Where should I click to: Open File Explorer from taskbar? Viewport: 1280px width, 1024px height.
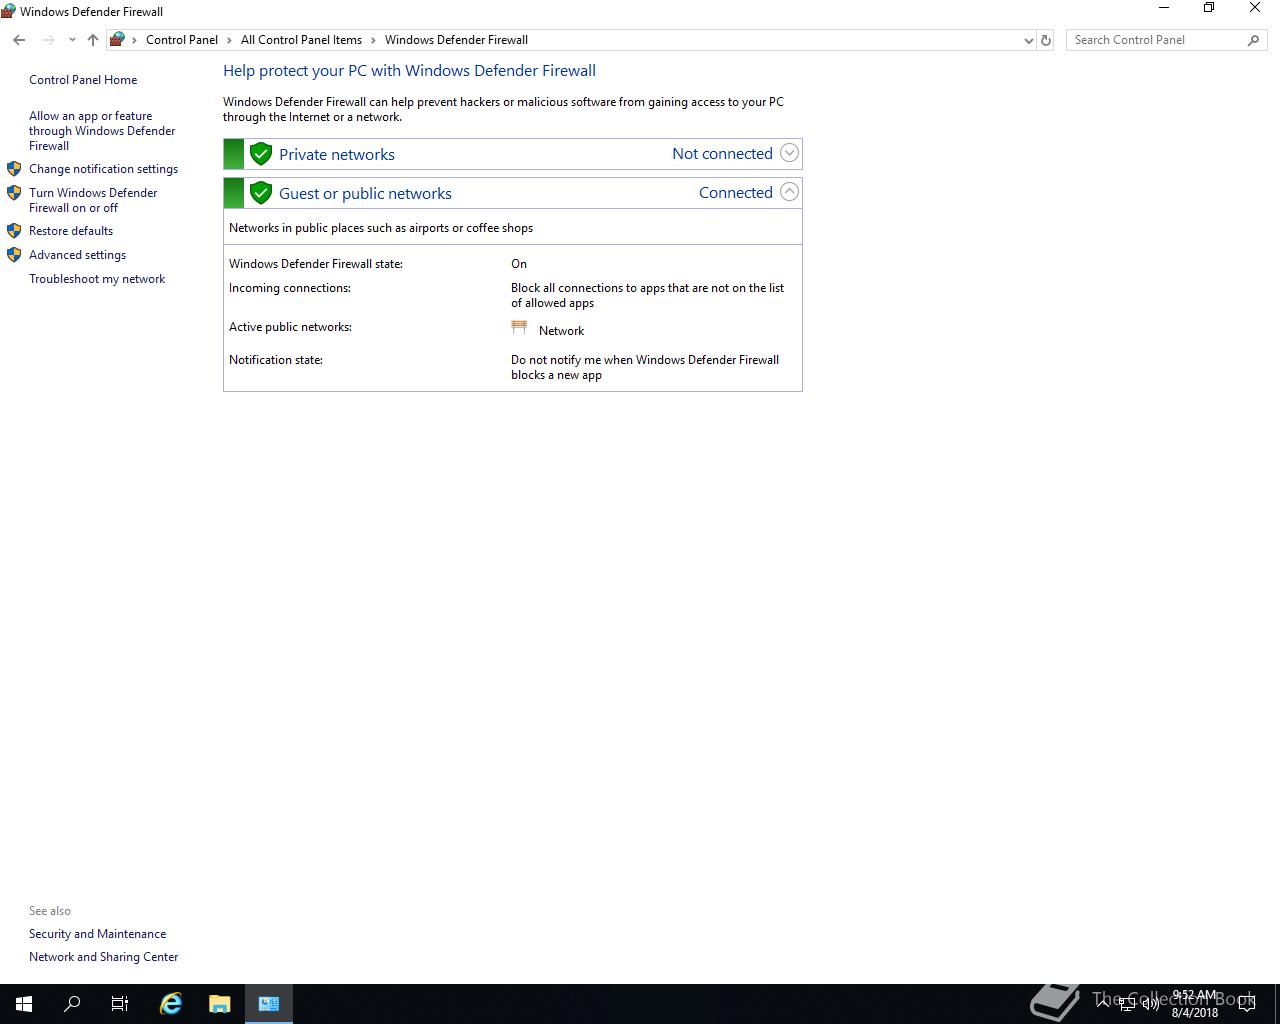pyautogui.click(x=220, y=1004)
